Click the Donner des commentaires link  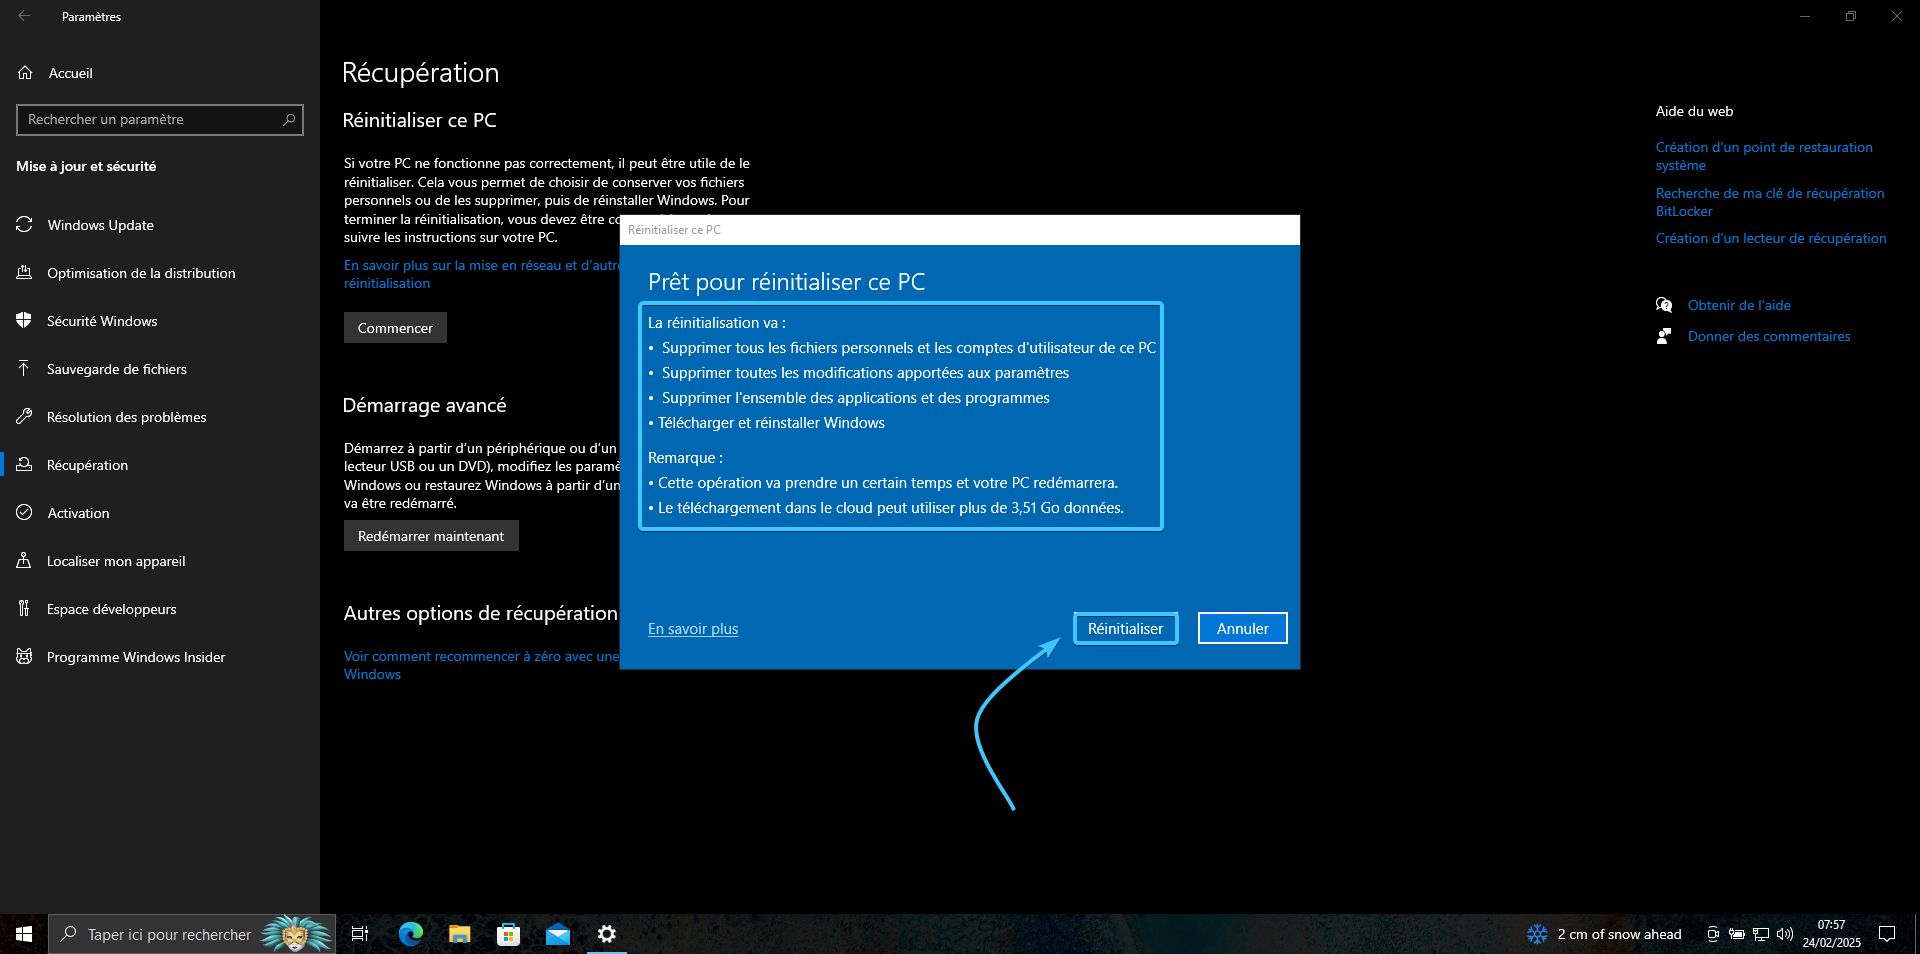[1769, 336]
